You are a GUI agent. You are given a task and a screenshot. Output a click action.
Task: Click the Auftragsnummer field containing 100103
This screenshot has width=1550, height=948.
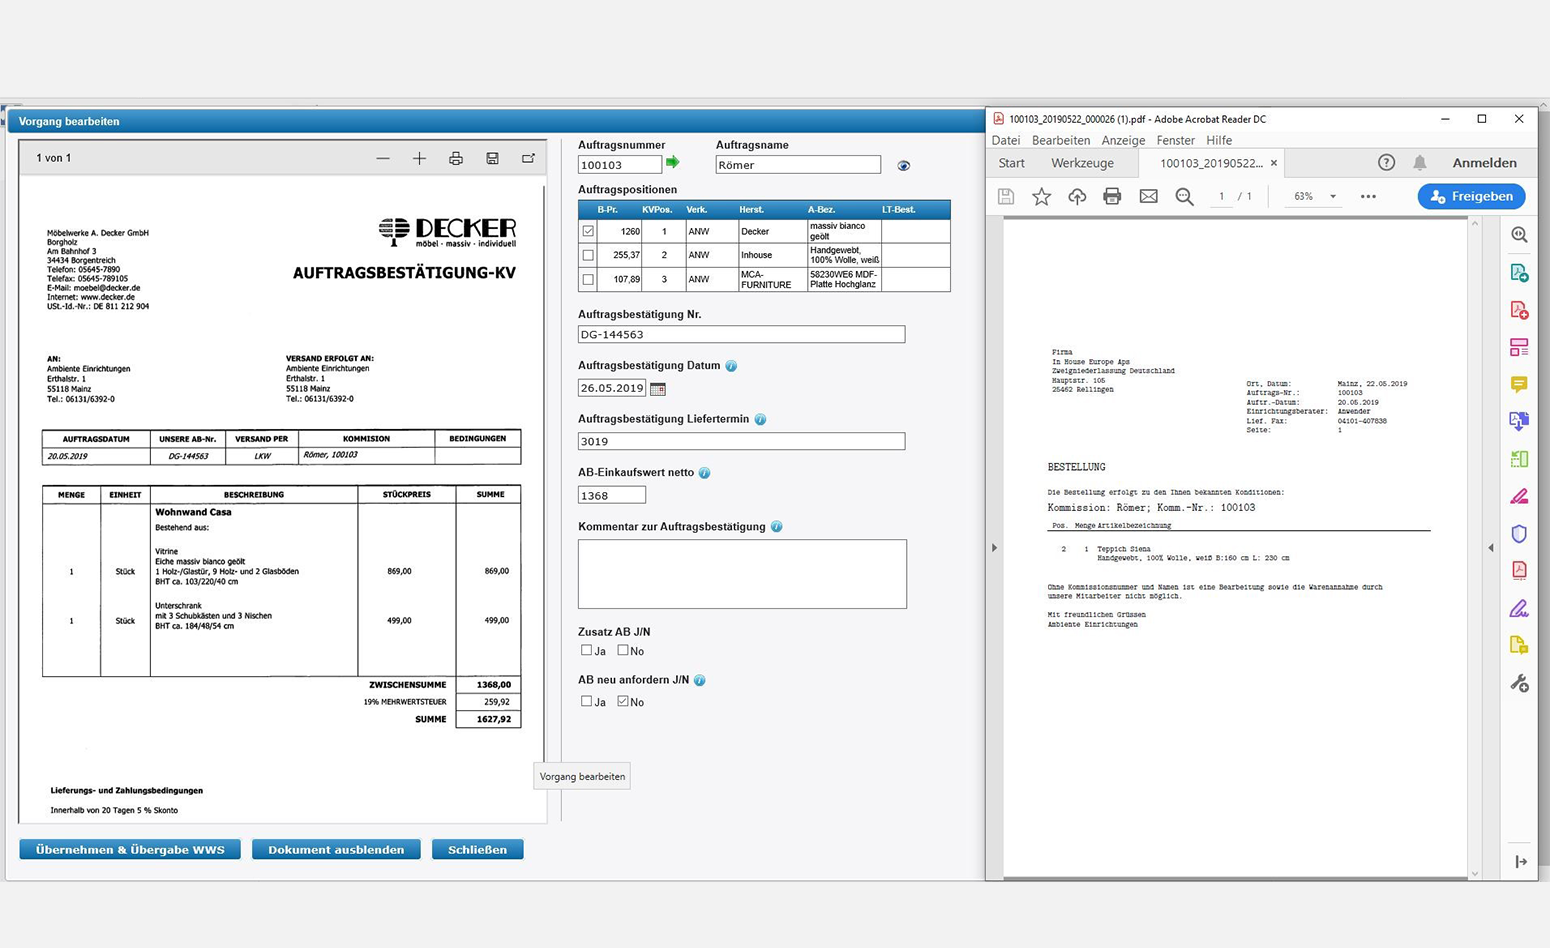coord(620,165)
